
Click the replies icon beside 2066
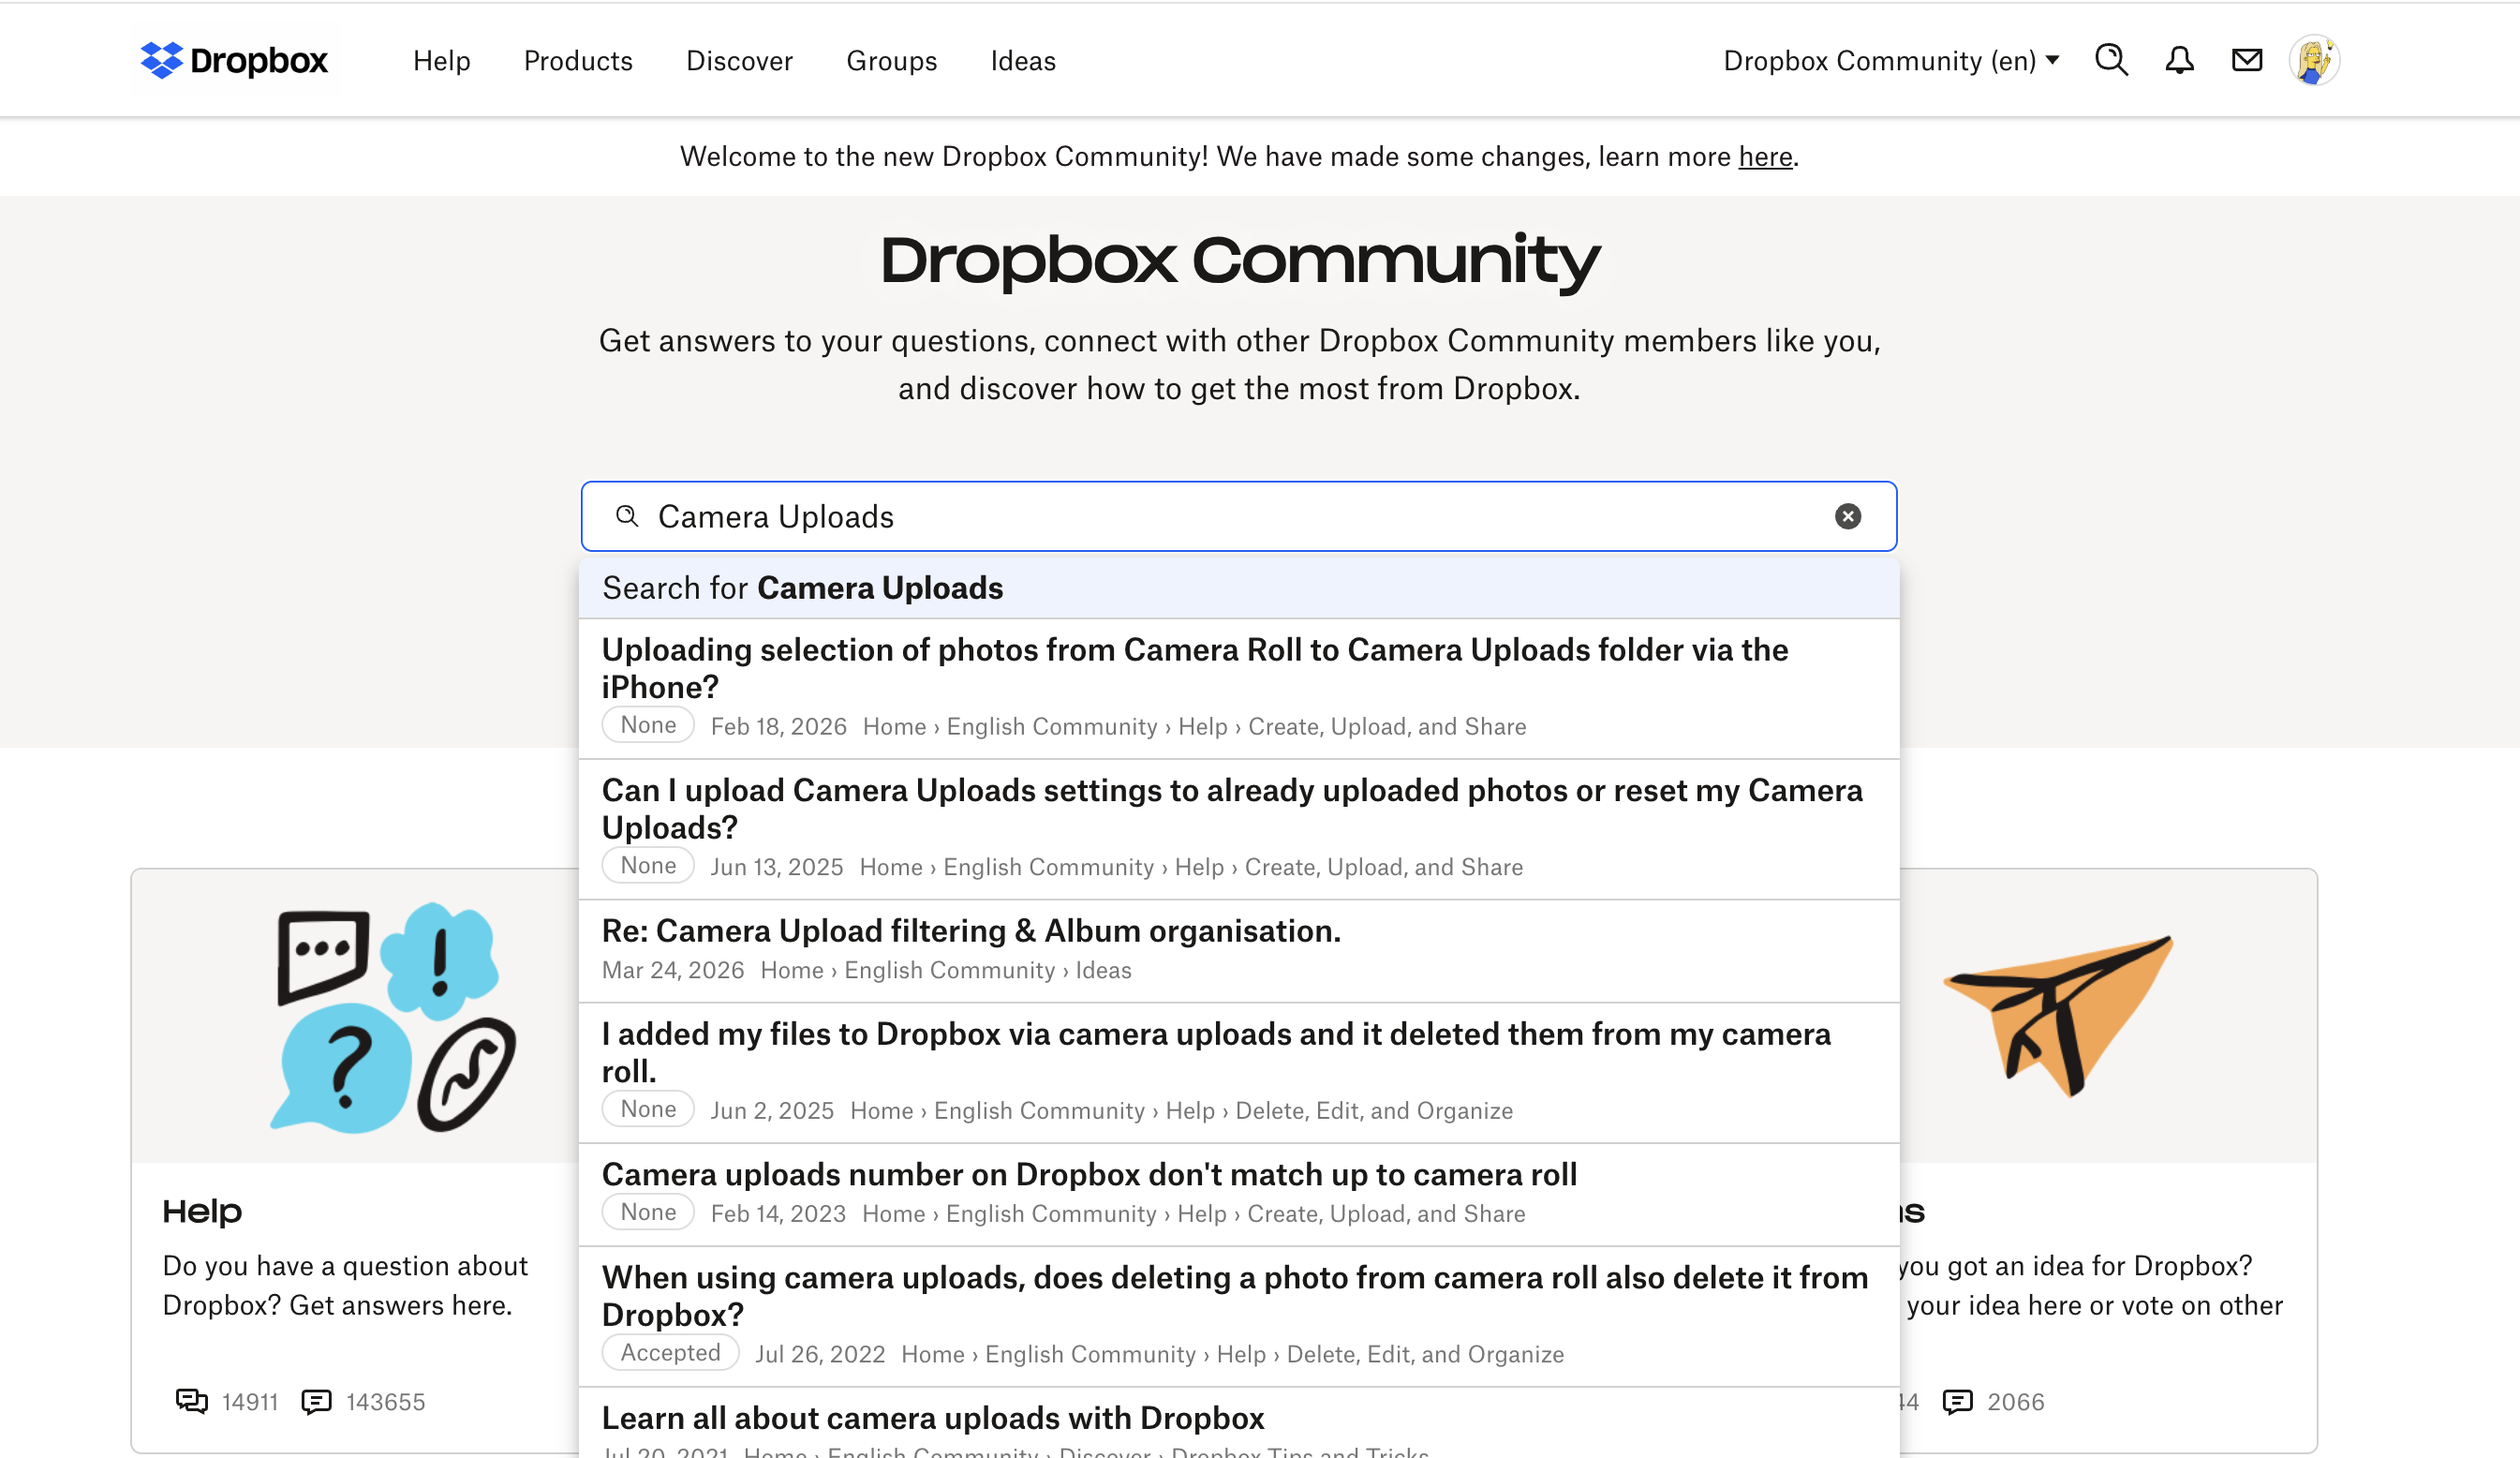click(x=1957, y=1401)
